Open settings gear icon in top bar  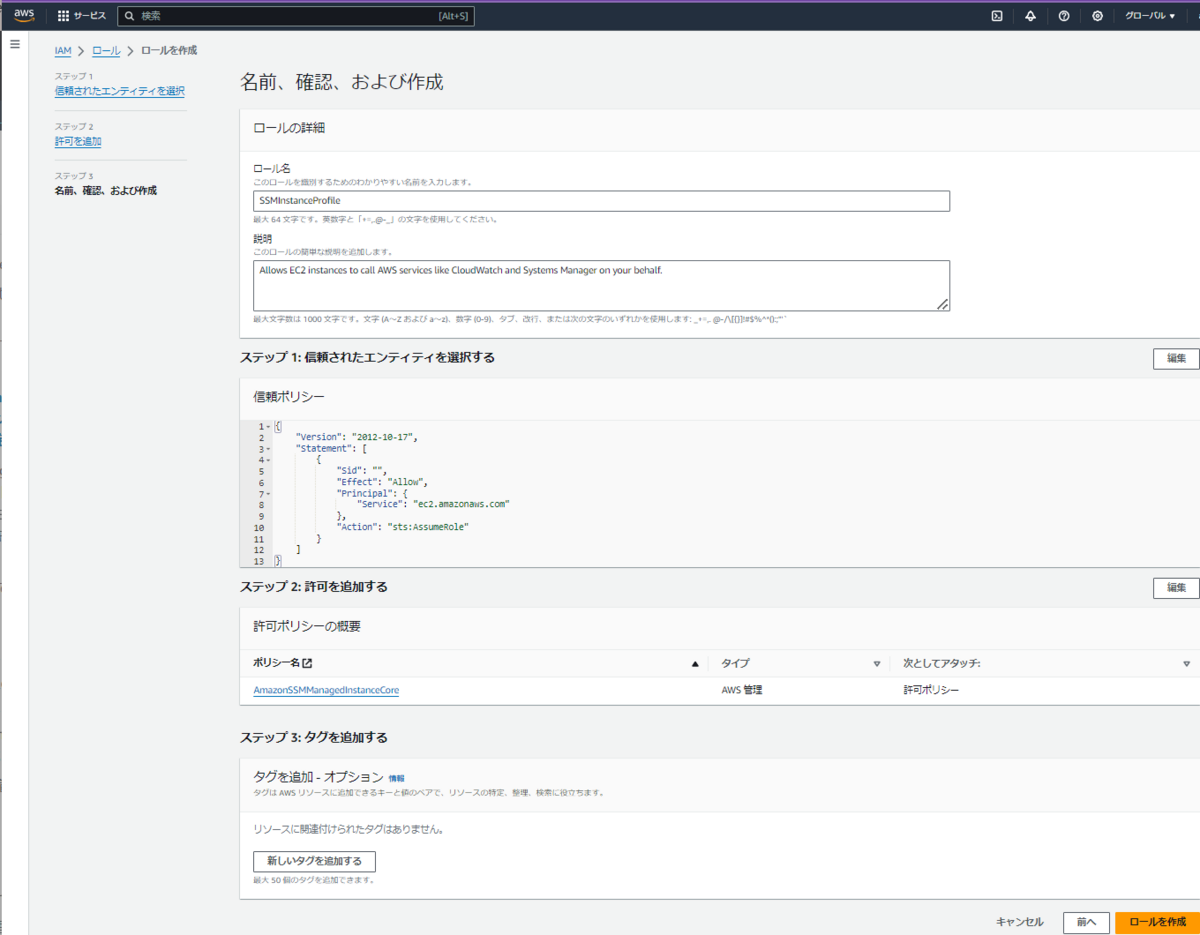click(1097, 16)
